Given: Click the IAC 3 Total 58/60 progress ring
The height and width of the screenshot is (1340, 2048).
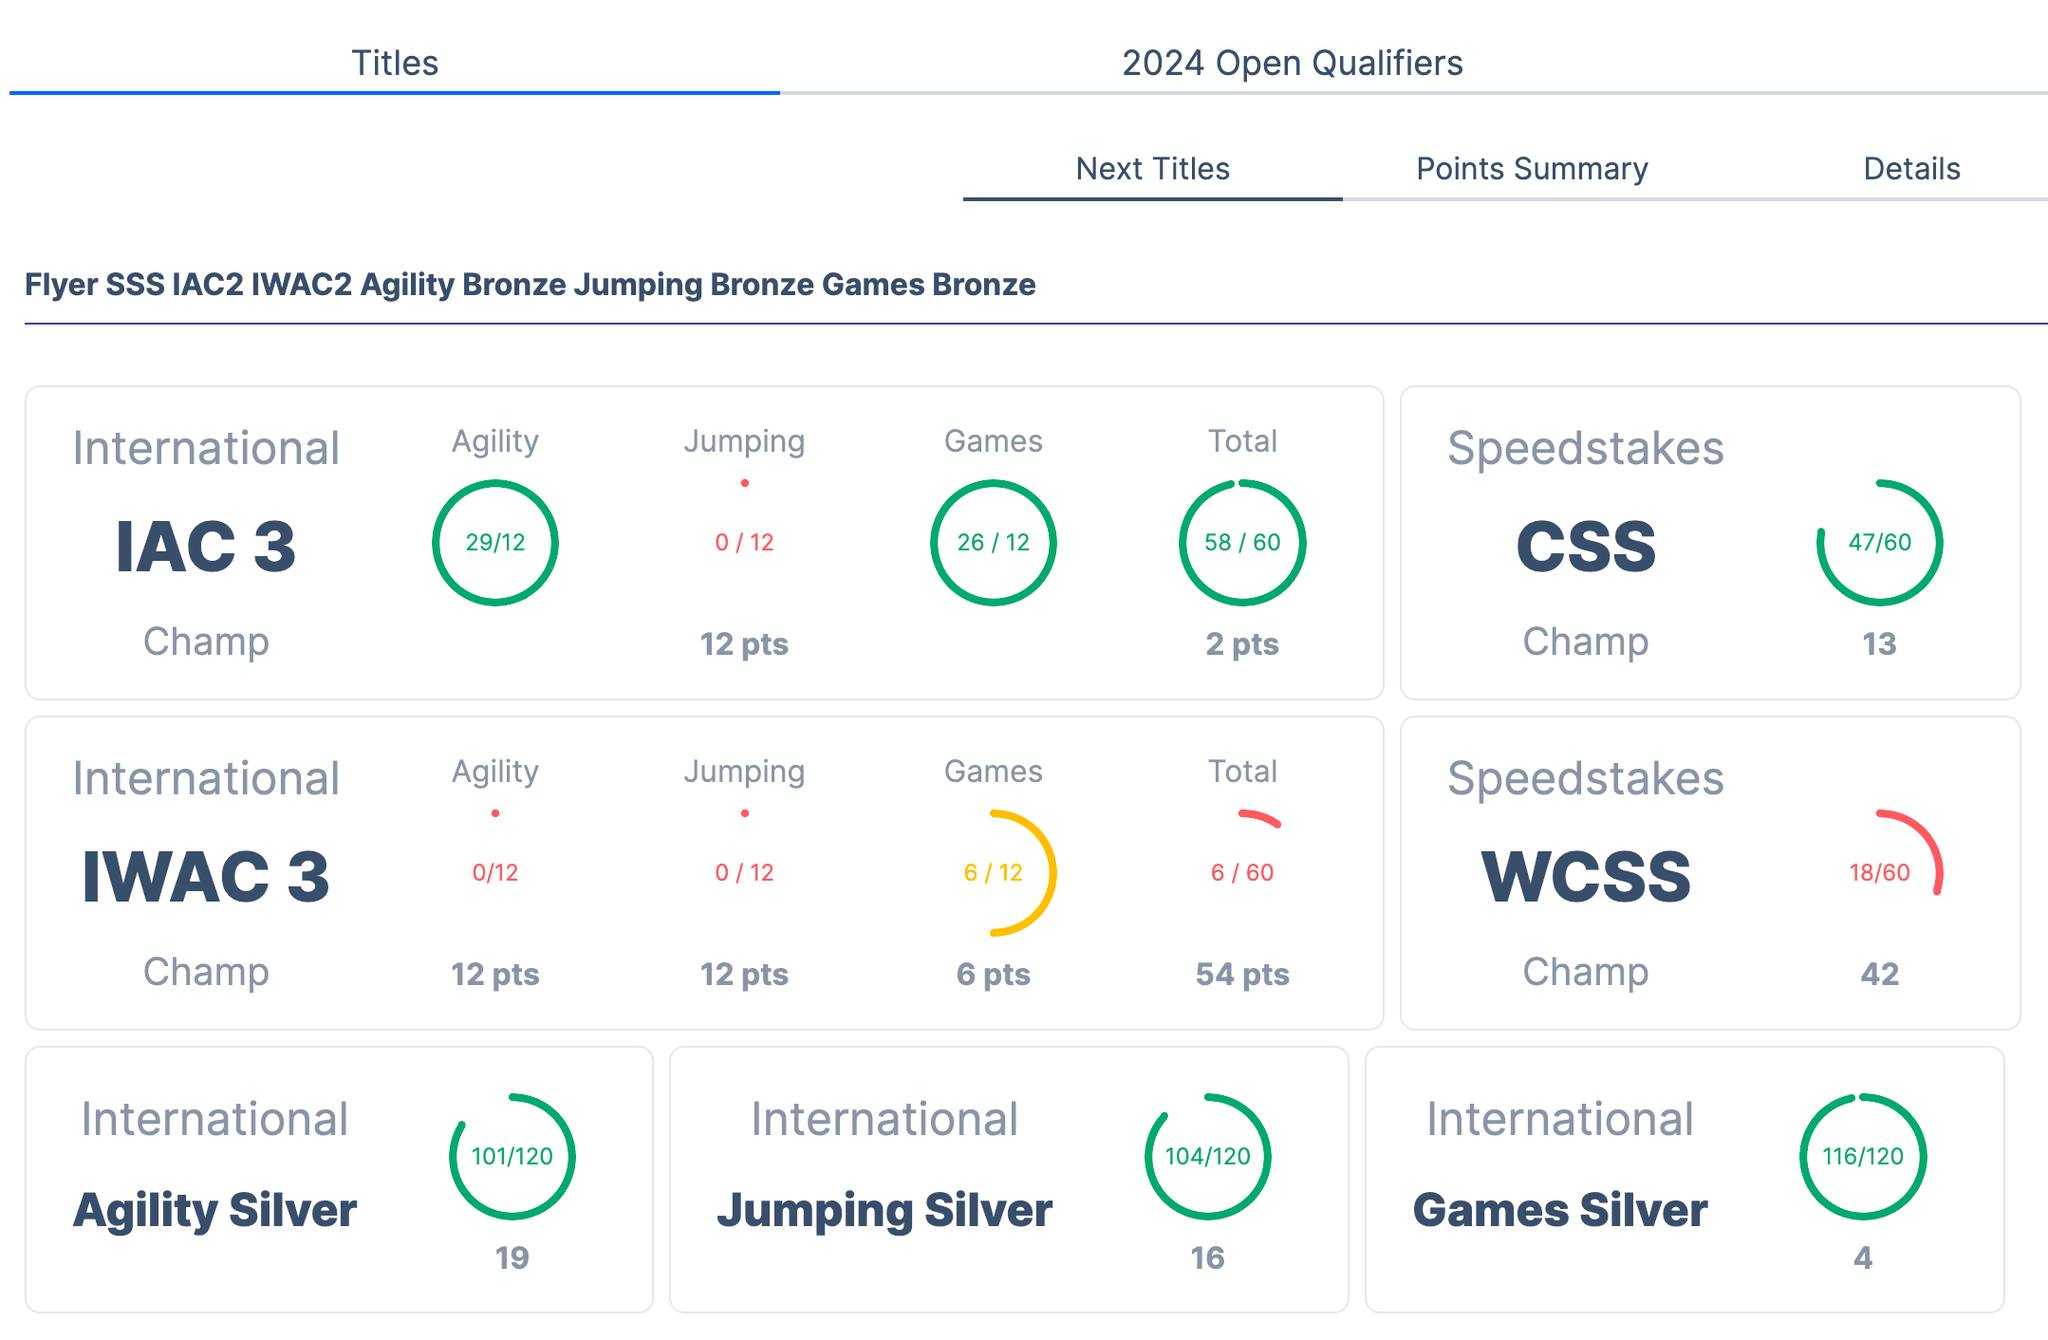Looking at the screenshot, I should click(x=1242, y=542).
